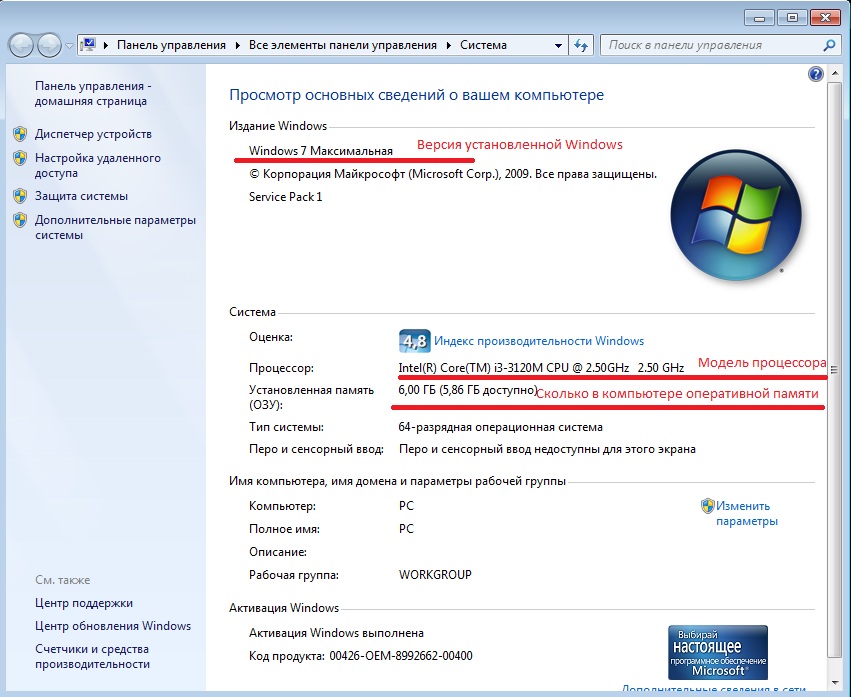851x697 pixels.
Task: Click Изменить параметры link
Action: 746,514
